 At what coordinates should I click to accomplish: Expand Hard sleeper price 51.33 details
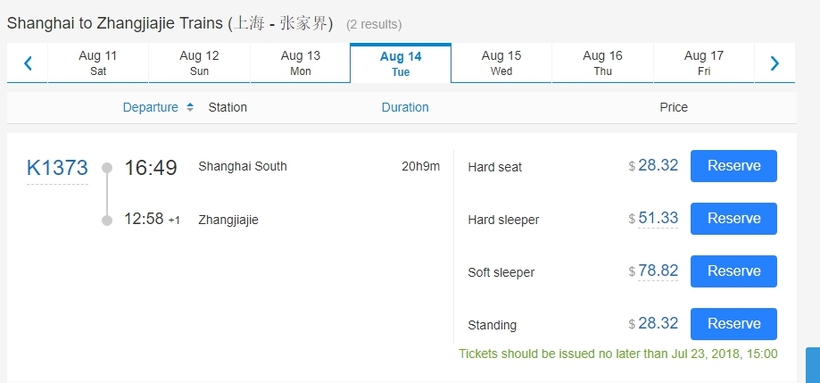coord(658,218)
